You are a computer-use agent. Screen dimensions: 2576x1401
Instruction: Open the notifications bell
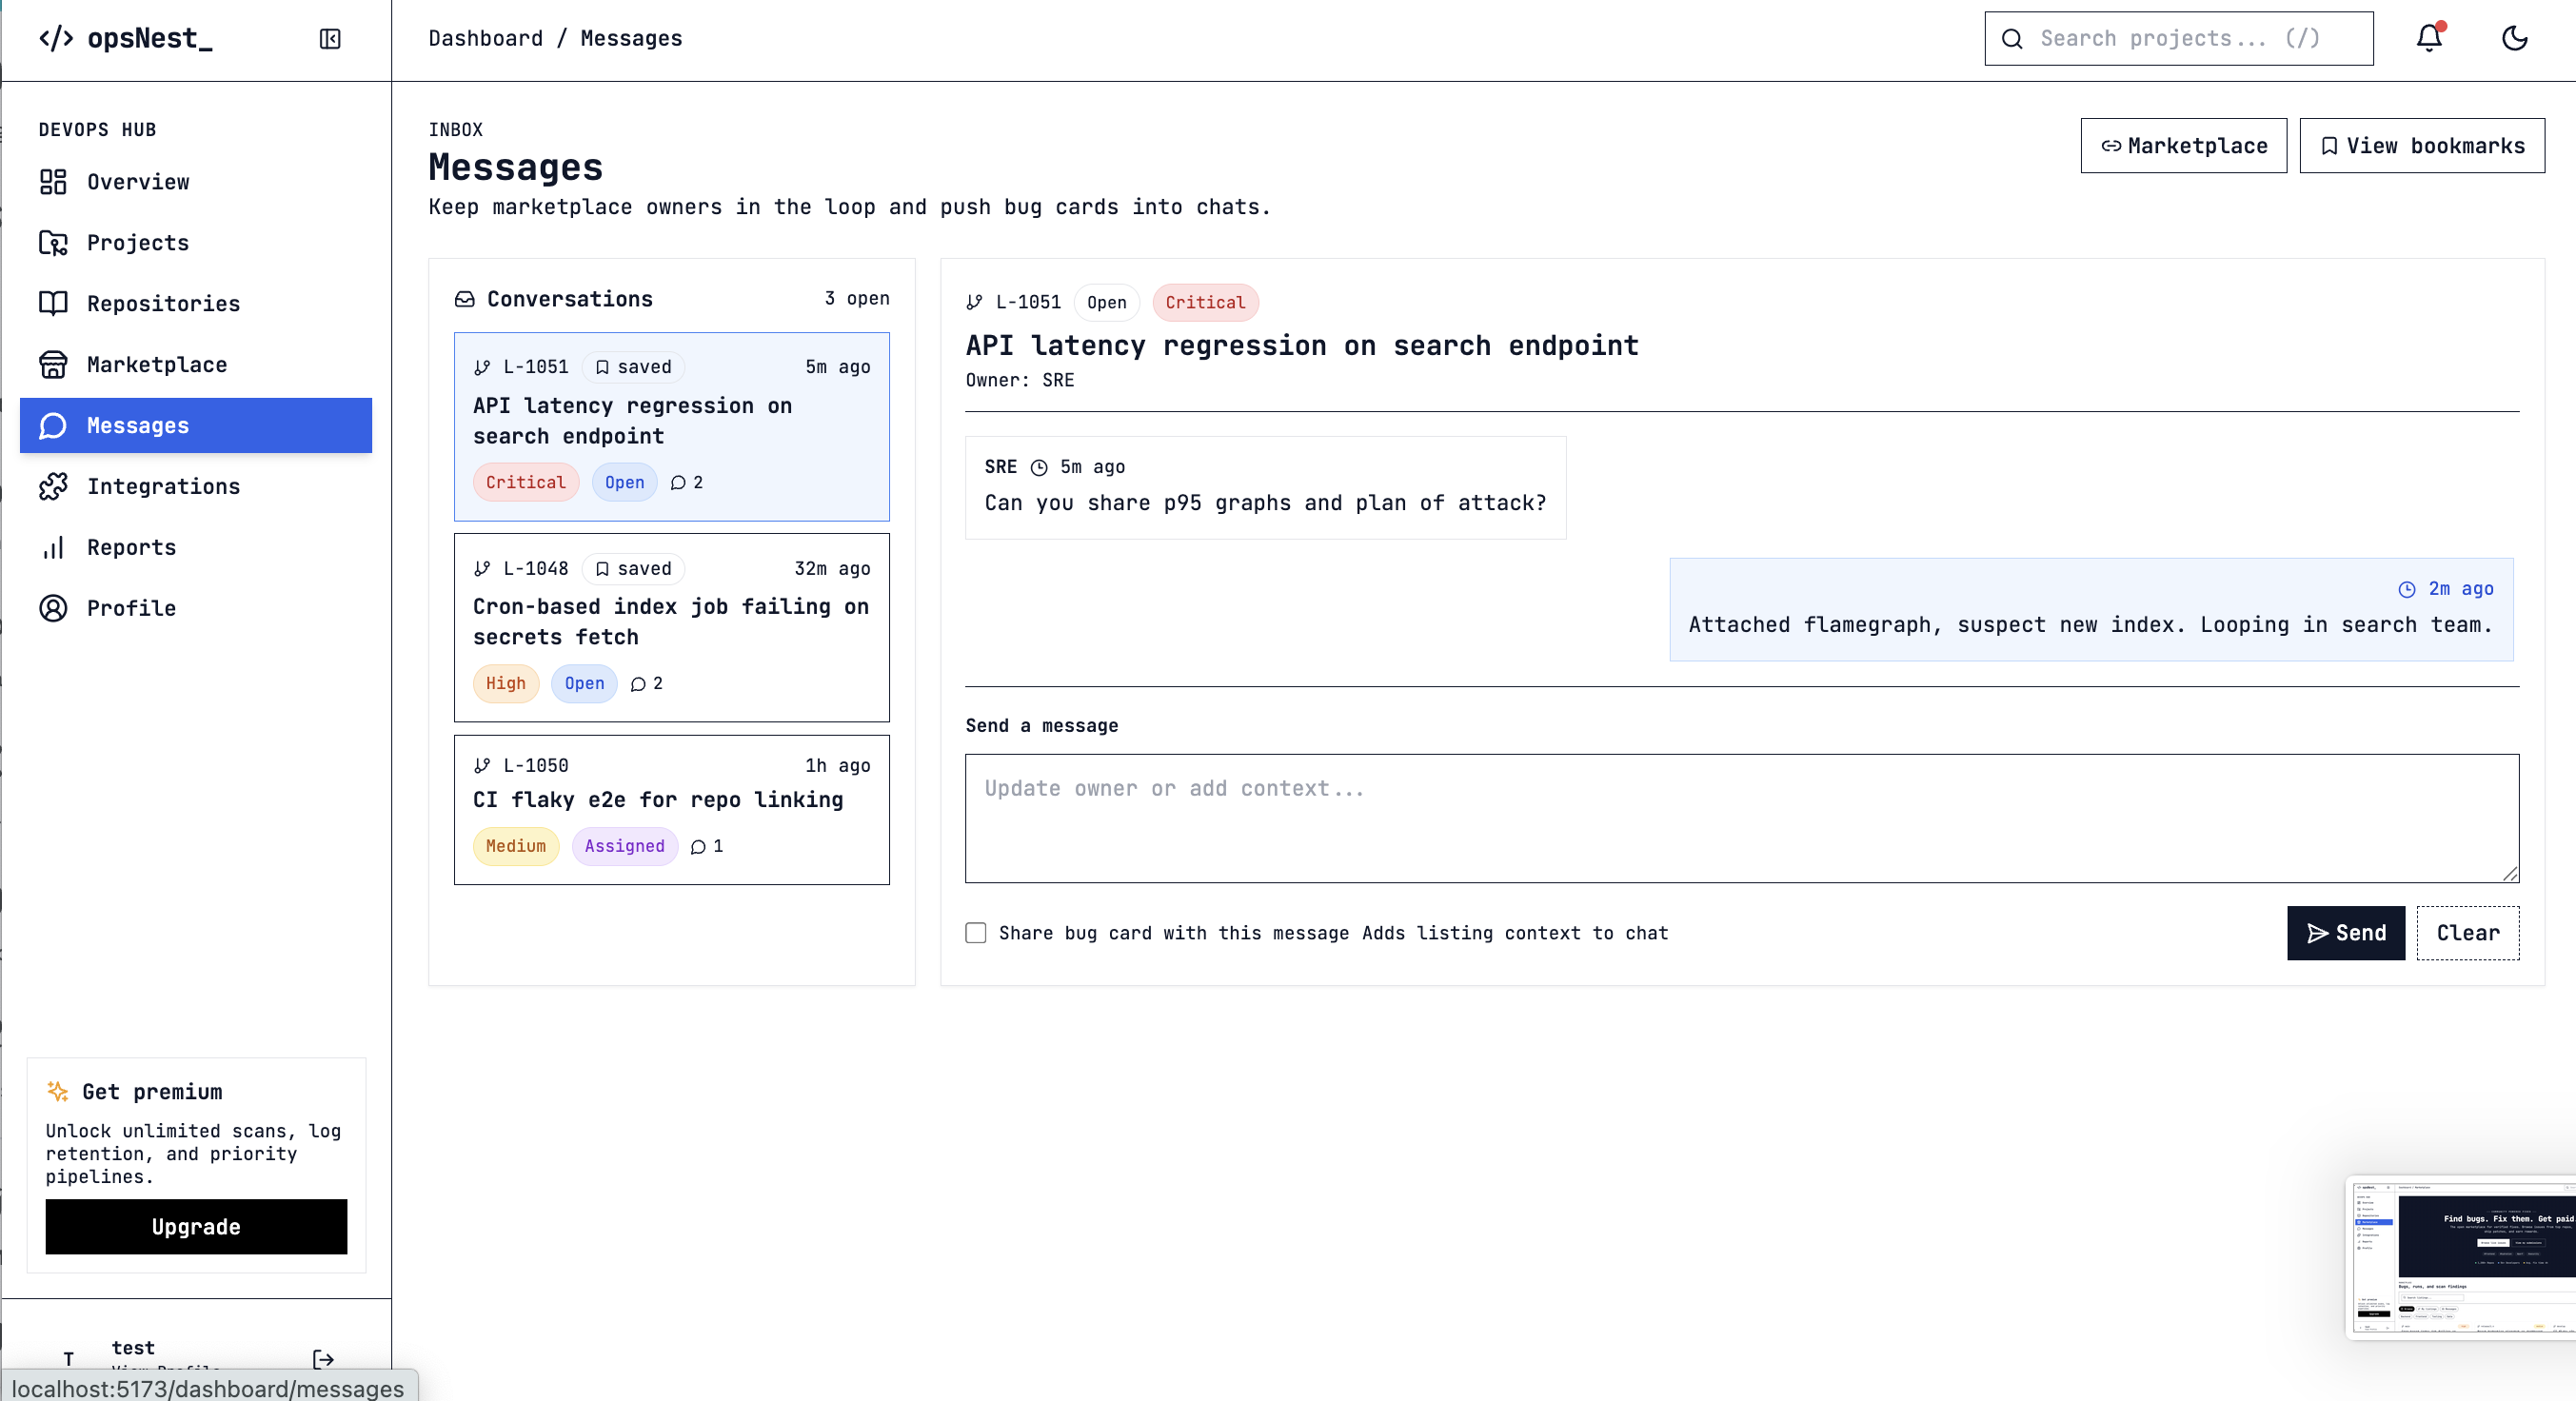pos(2429,38)
